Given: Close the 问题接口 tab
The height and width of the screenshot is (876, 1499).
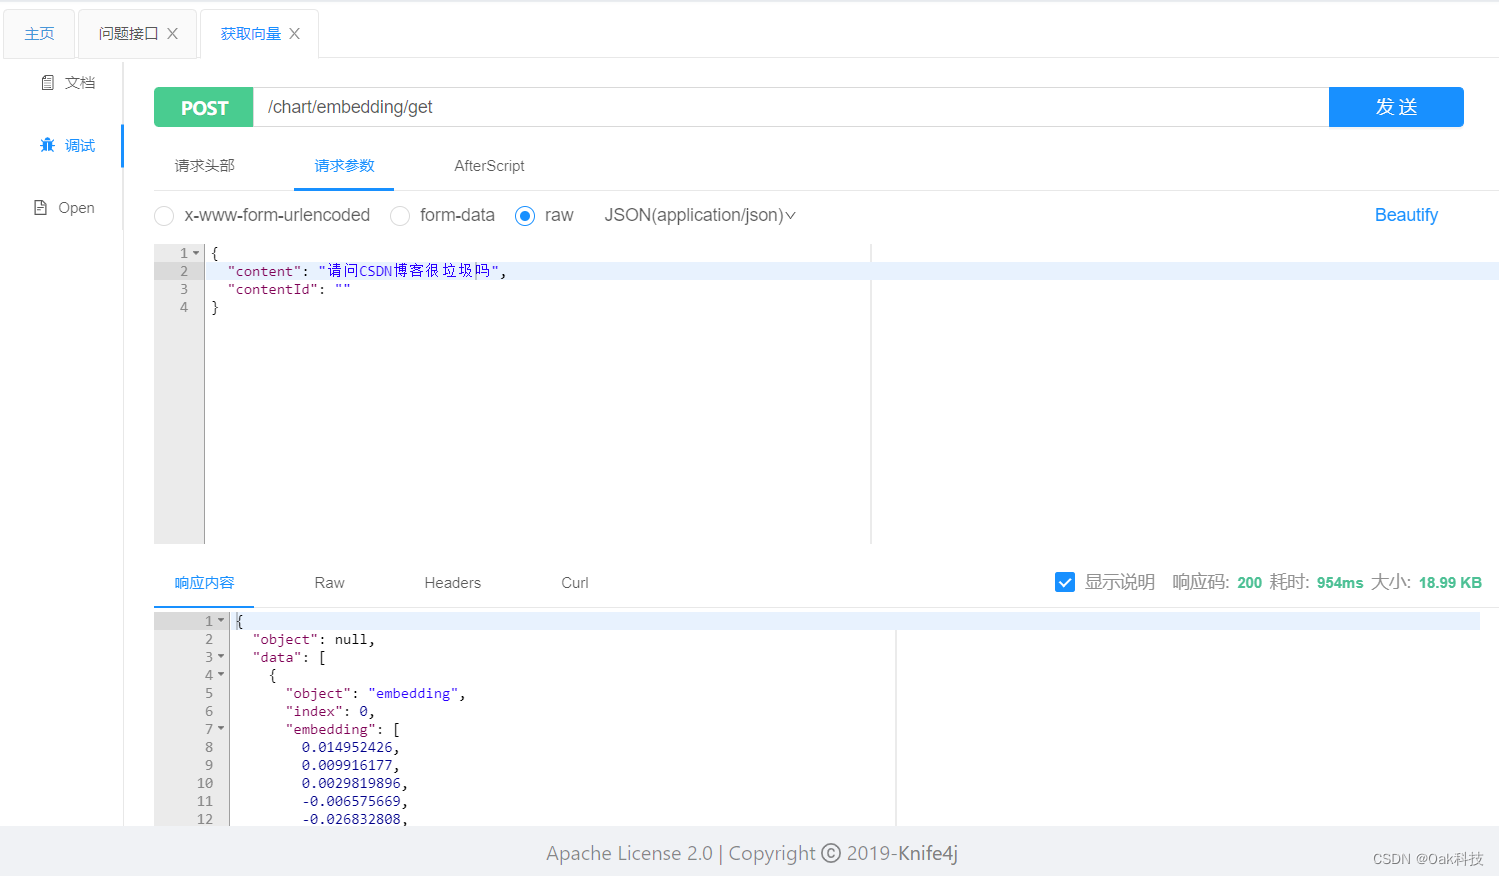Looking at the screenshot, I should (x=173, y=33).
